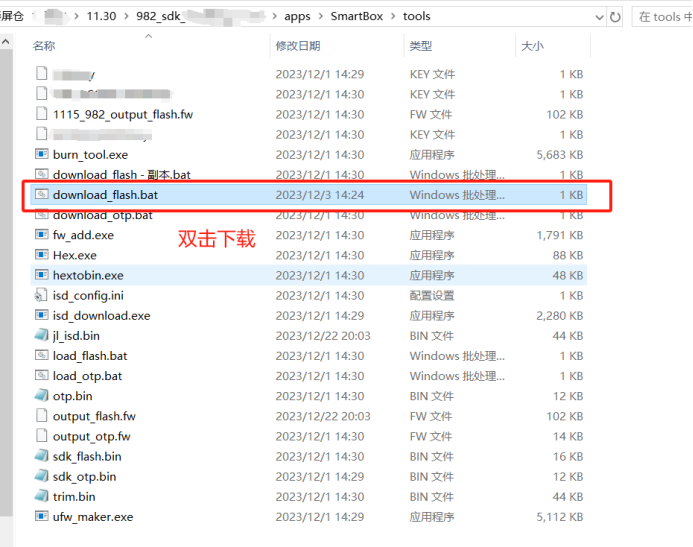Click the download_flash.bat batch file icon

(42, 194)
